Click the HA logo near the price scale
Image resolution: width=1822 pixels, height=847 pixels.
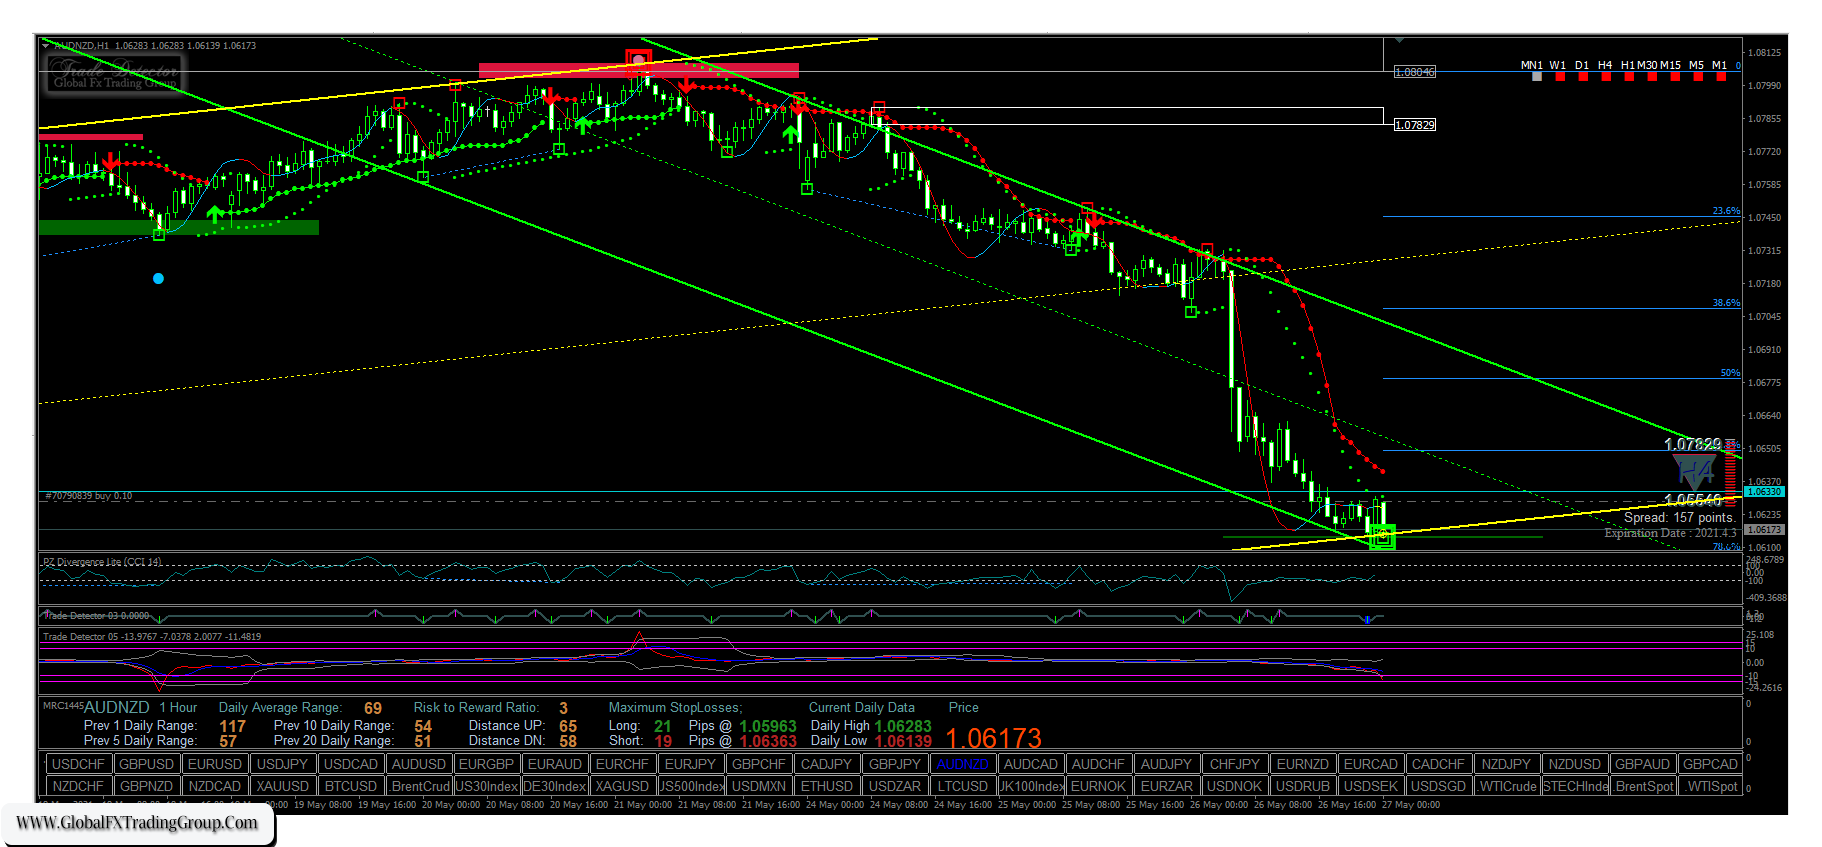point(1695,471)
